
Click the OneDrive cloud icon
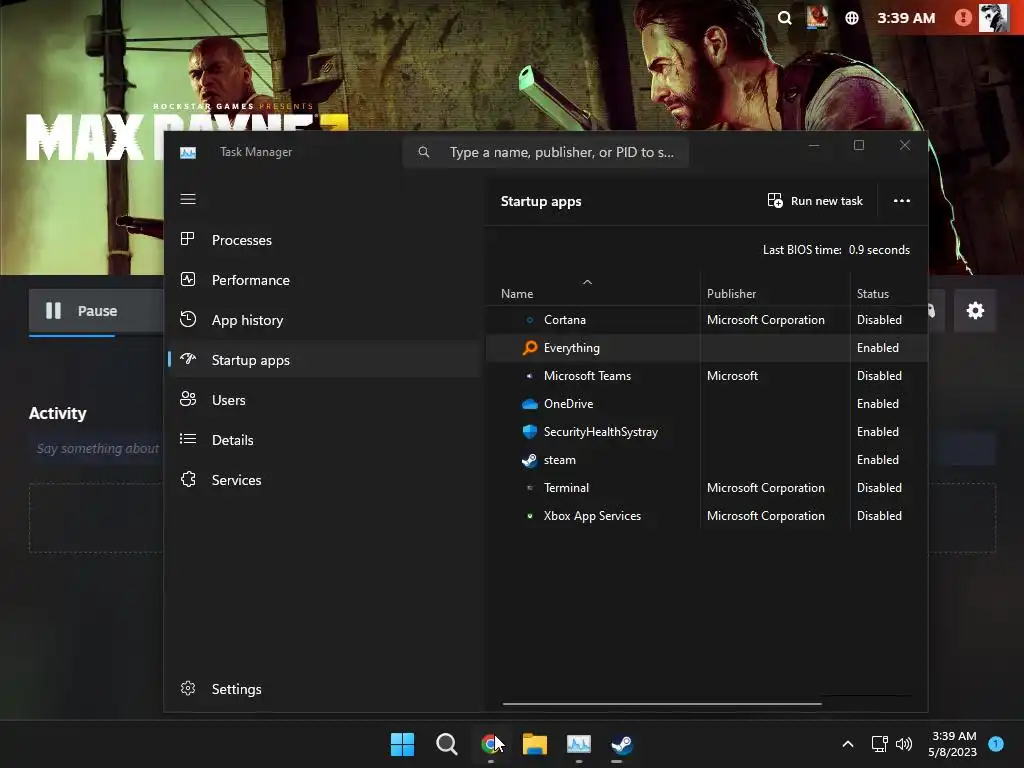[530, 404]
